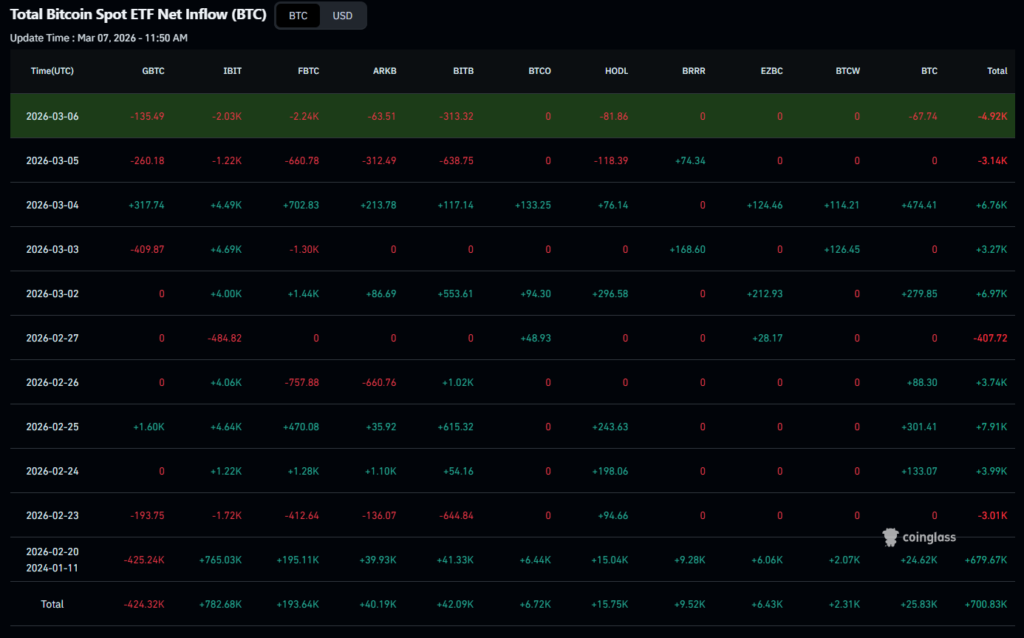
Task: Click the 2026-03-04 date cell
Action: [52, 205]
